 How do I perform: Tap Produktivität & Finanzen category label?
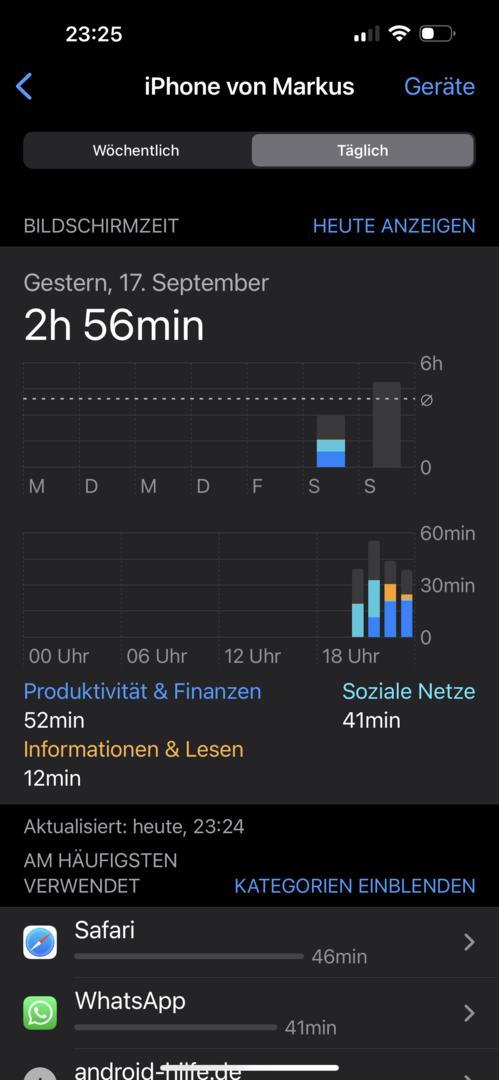(x=143, y=692)
